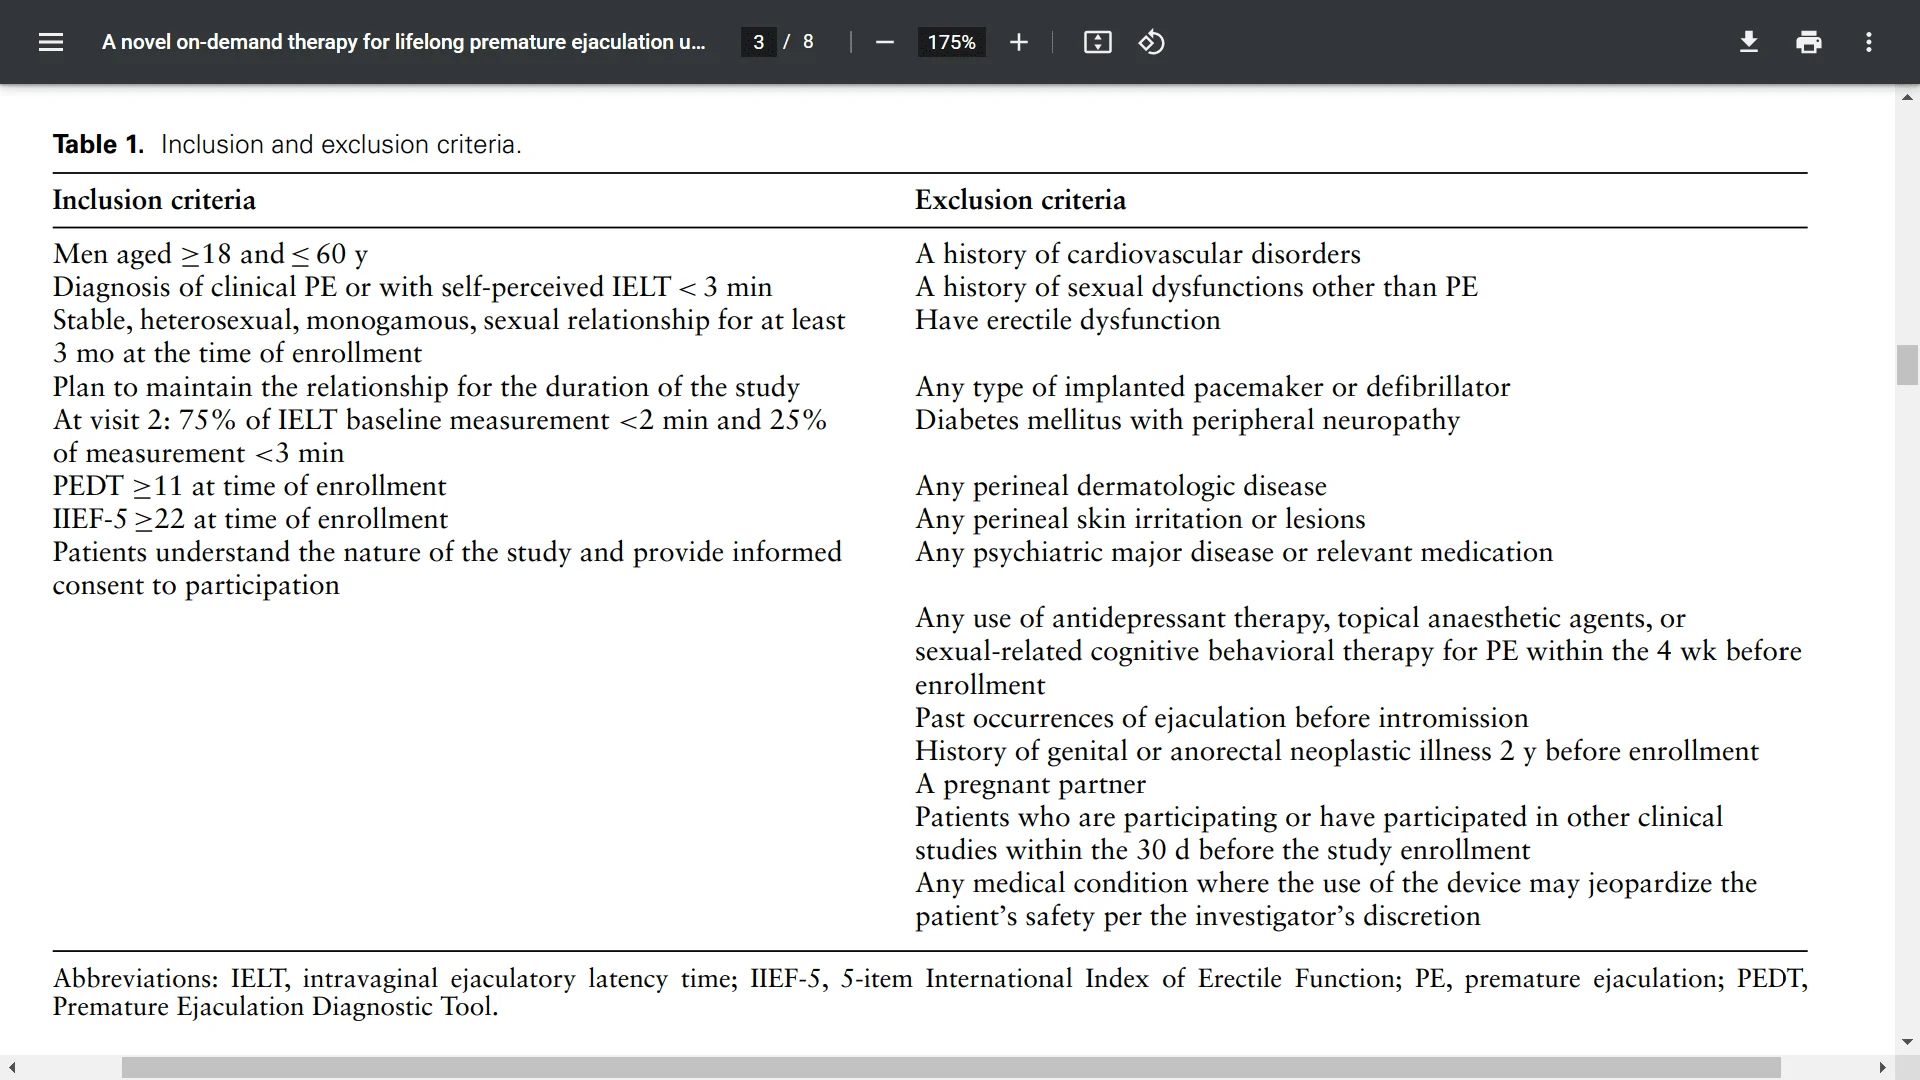This screenshot has width=1920, height=1080.
Task: Click 'Men aged ≥18 and ≤ 60 y'
Action: pos(210,254)
